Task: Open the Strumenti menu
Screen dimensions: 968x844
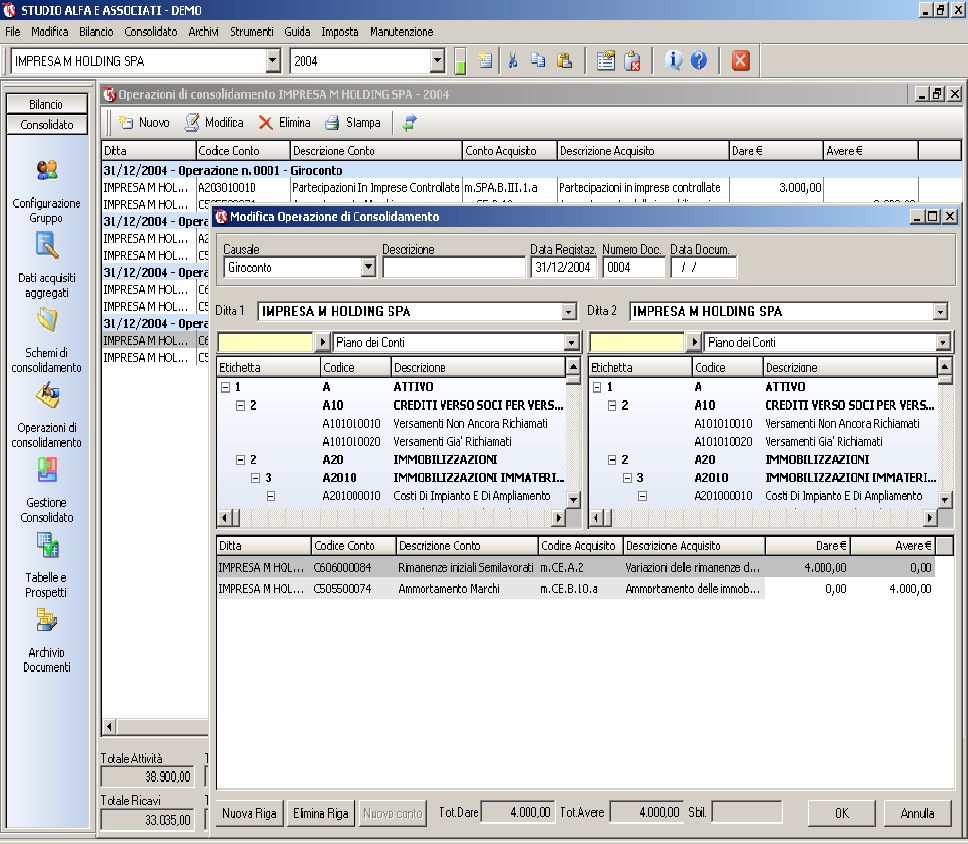Action: [x=251, y=32]
